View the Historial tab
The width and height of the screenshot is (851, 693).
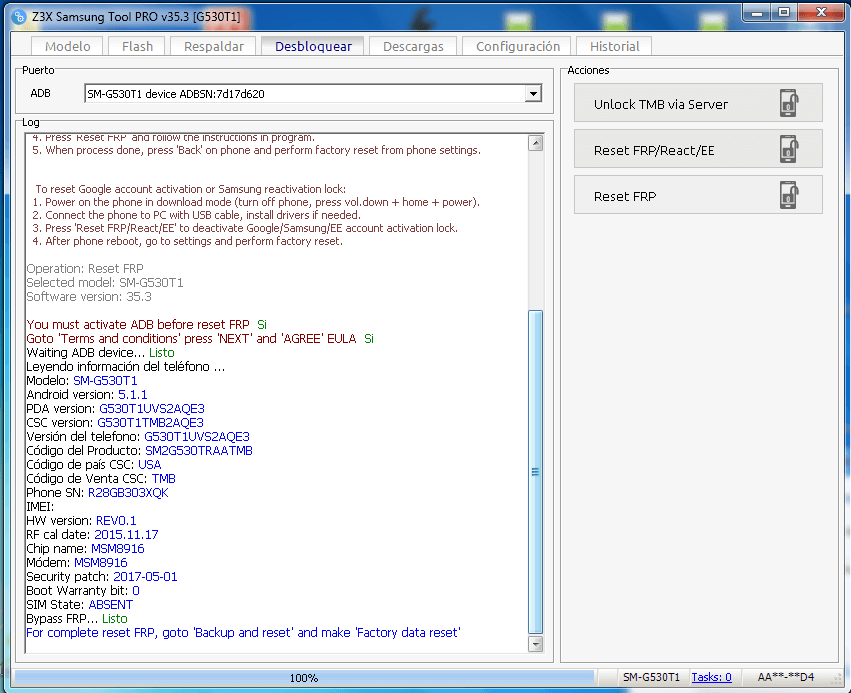point(614,46)
